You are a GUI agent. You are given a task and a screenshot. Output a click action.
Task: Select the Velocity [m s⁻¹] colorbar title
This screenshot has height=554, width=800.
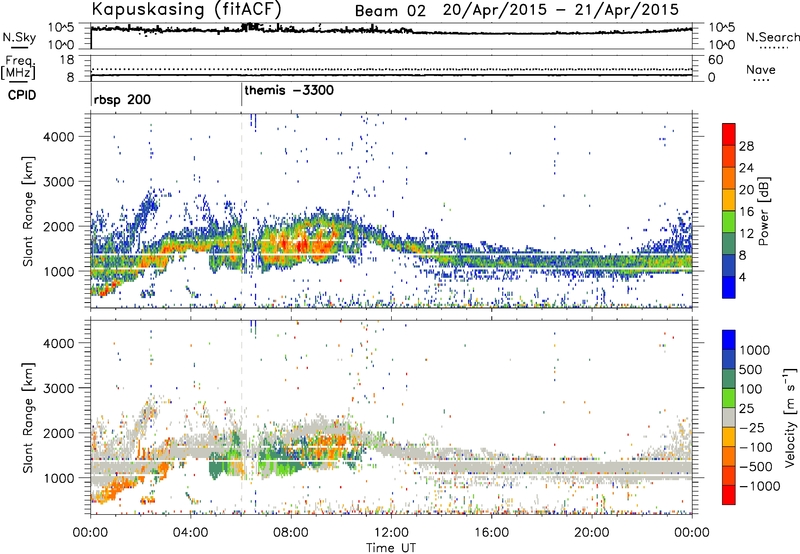click(790, 417)
